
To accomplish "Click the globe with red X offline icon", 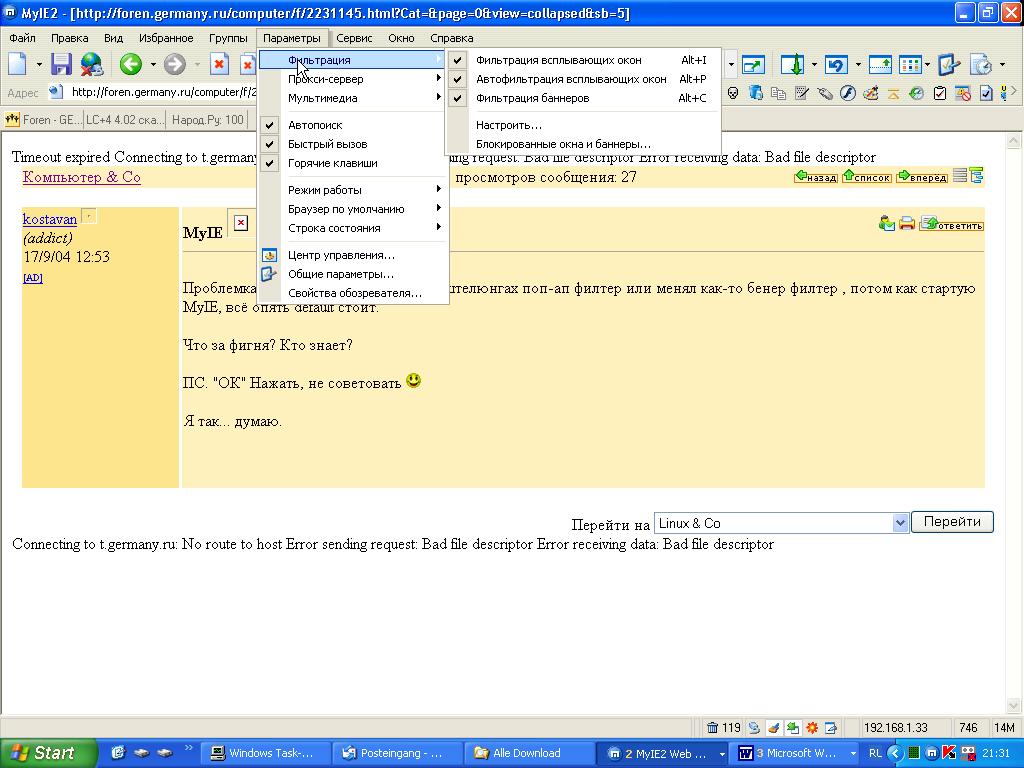I will click(92, 64).
